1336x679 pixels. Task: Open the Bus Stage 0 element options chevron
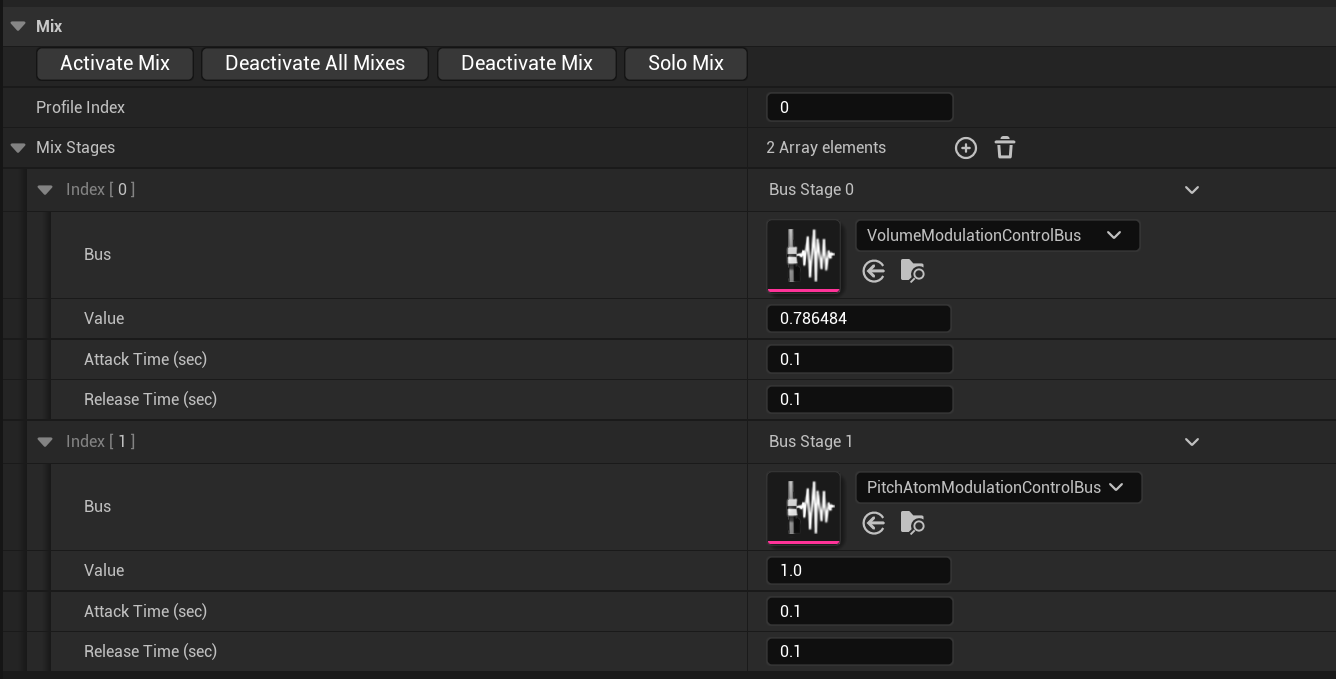coord(1191,190)
